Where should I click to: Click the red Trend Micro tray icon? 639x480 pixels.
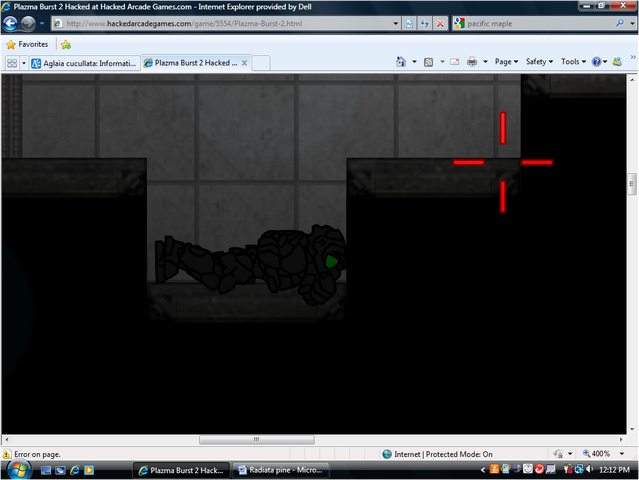pyautogui.click(x=539, y=469)
